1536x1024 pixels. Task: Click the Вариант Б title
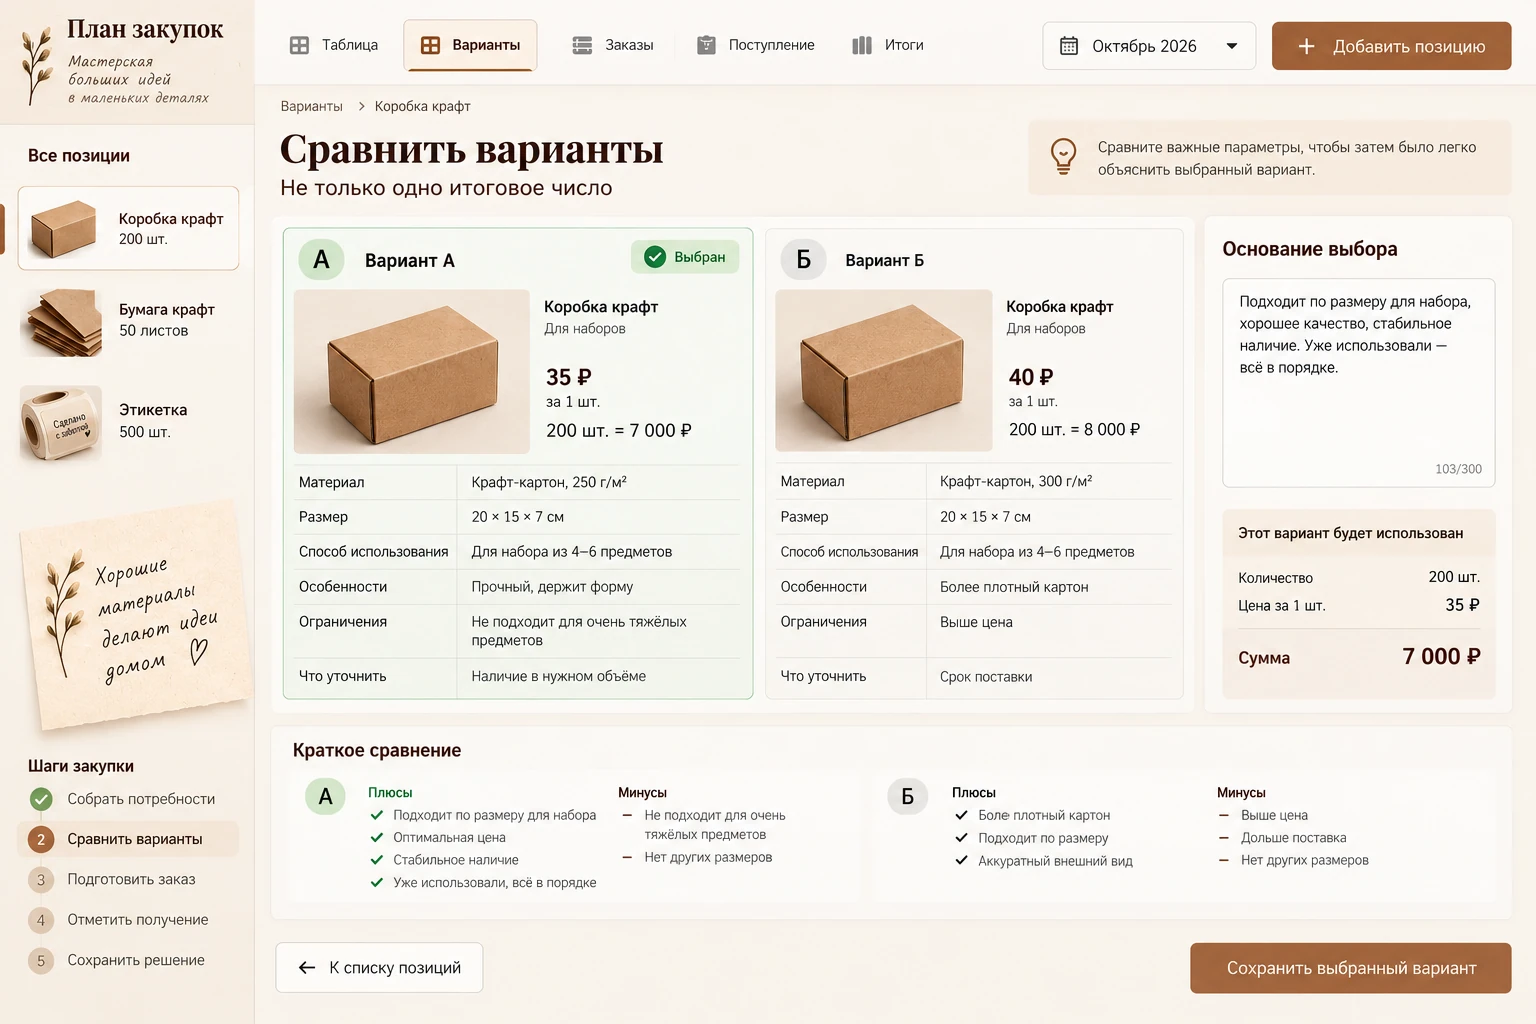click(x=885, y=260)
